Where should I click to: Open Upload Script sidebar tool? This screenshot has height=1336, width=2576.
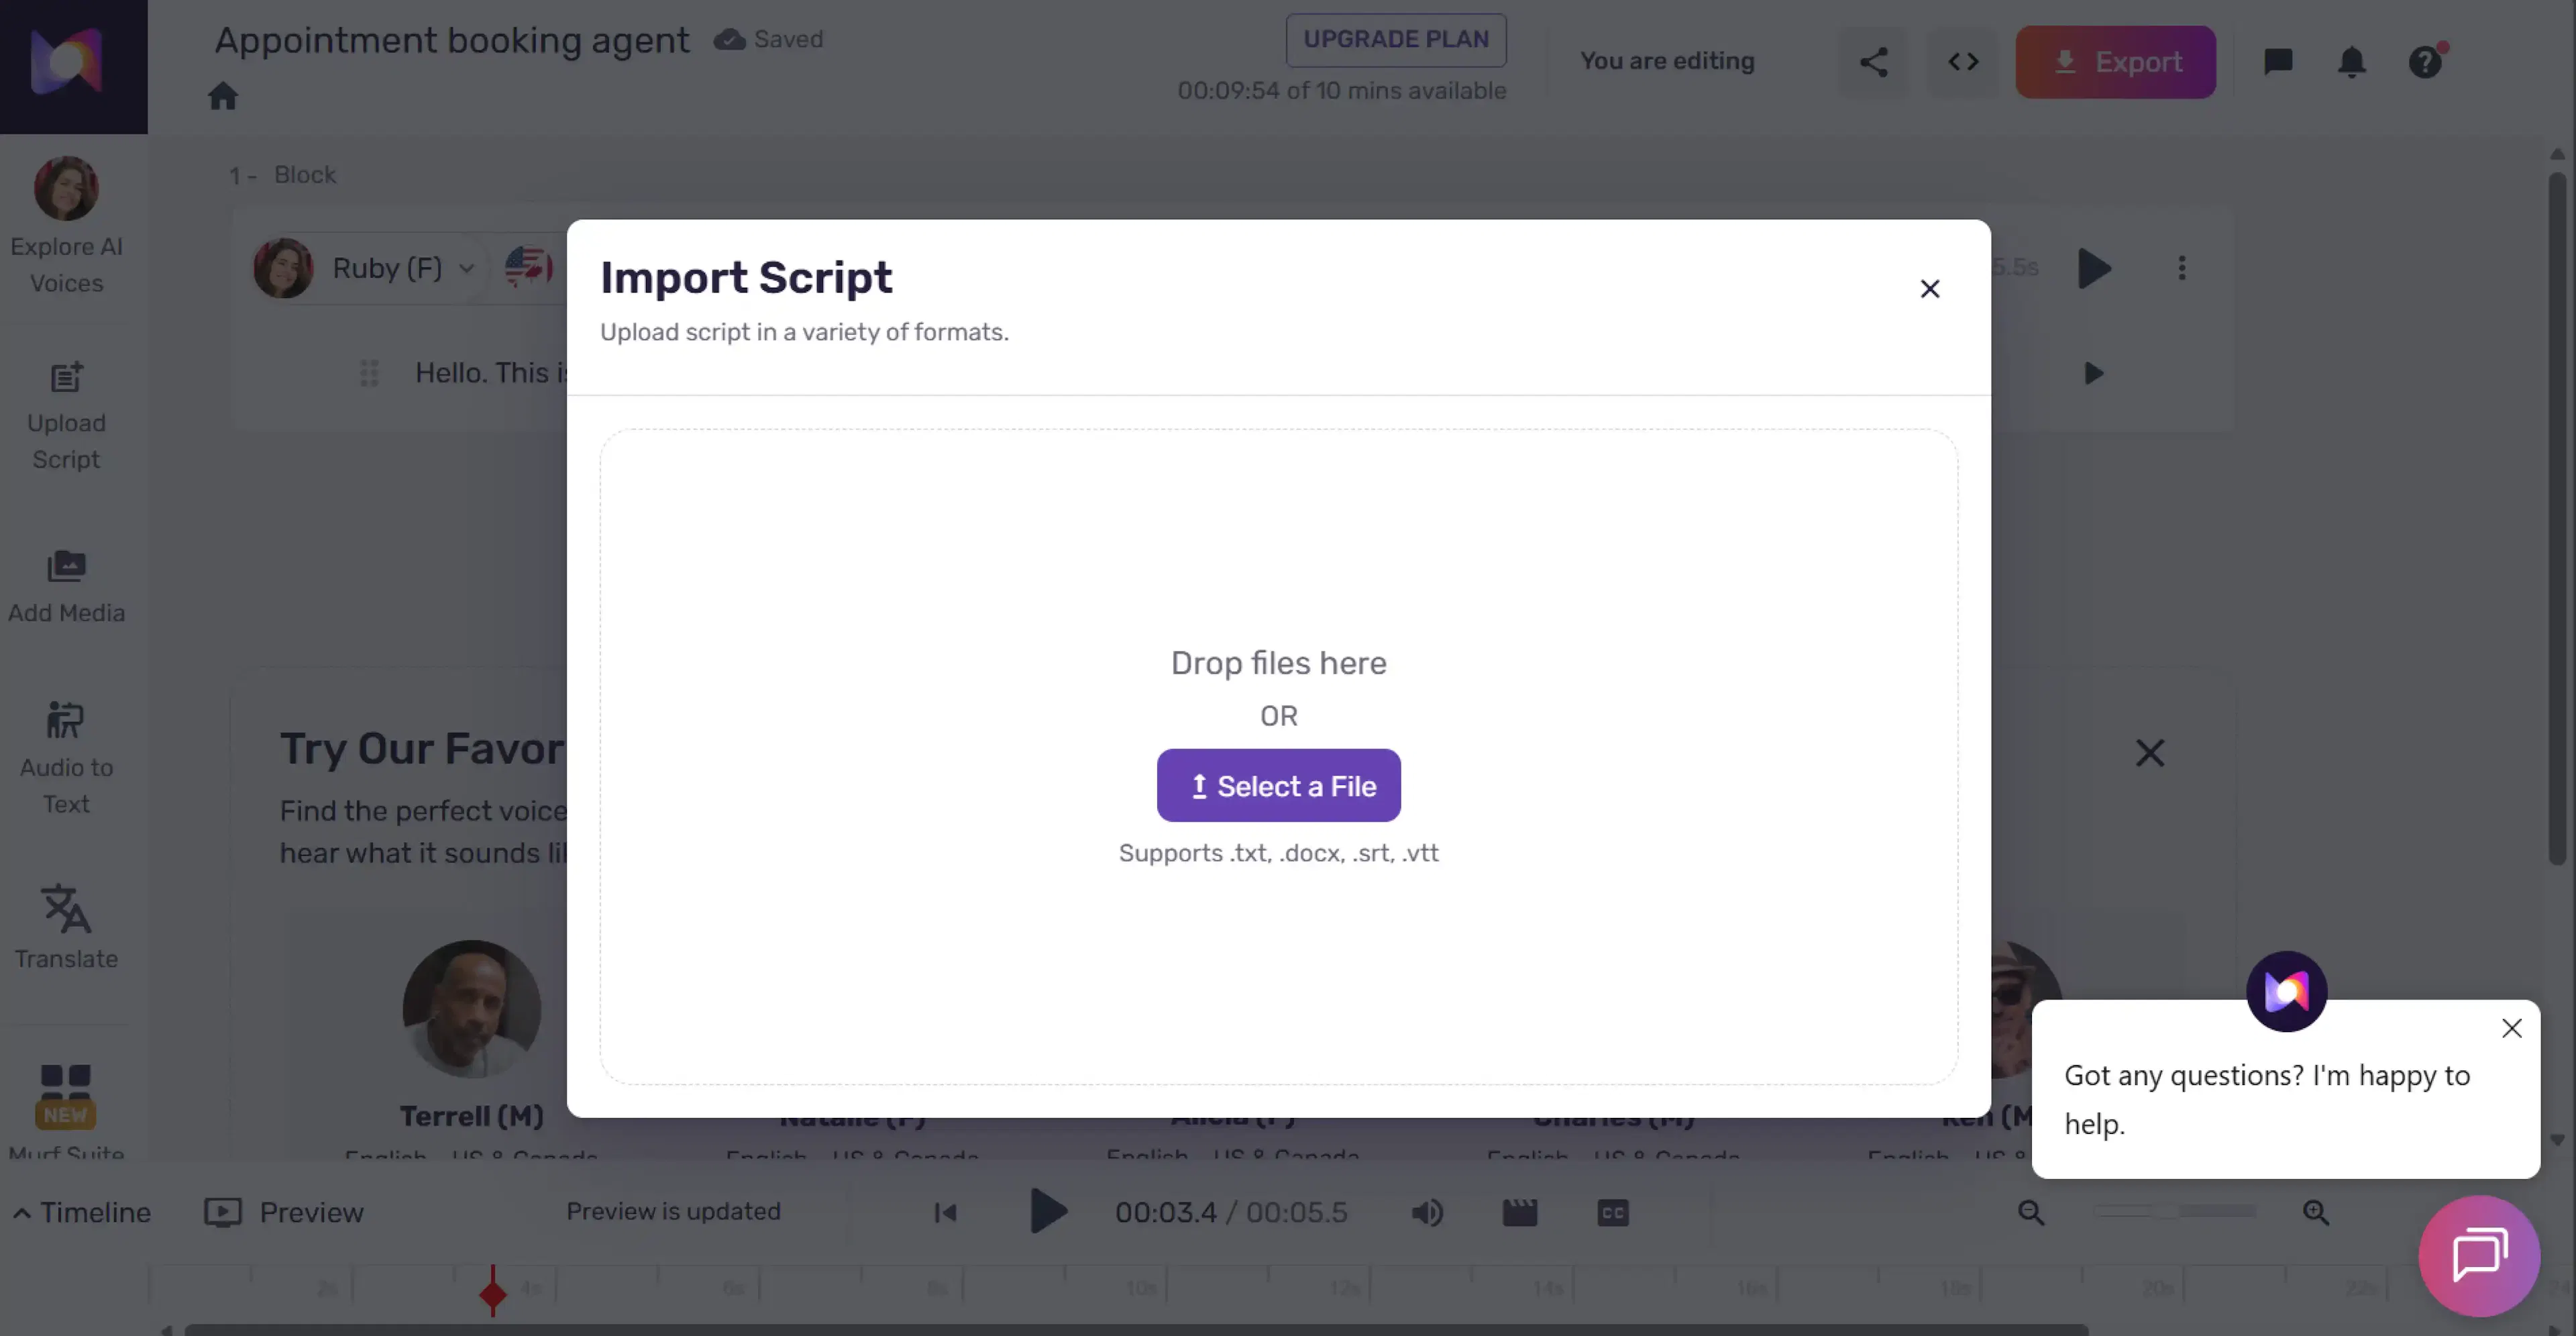coord(66,415)
